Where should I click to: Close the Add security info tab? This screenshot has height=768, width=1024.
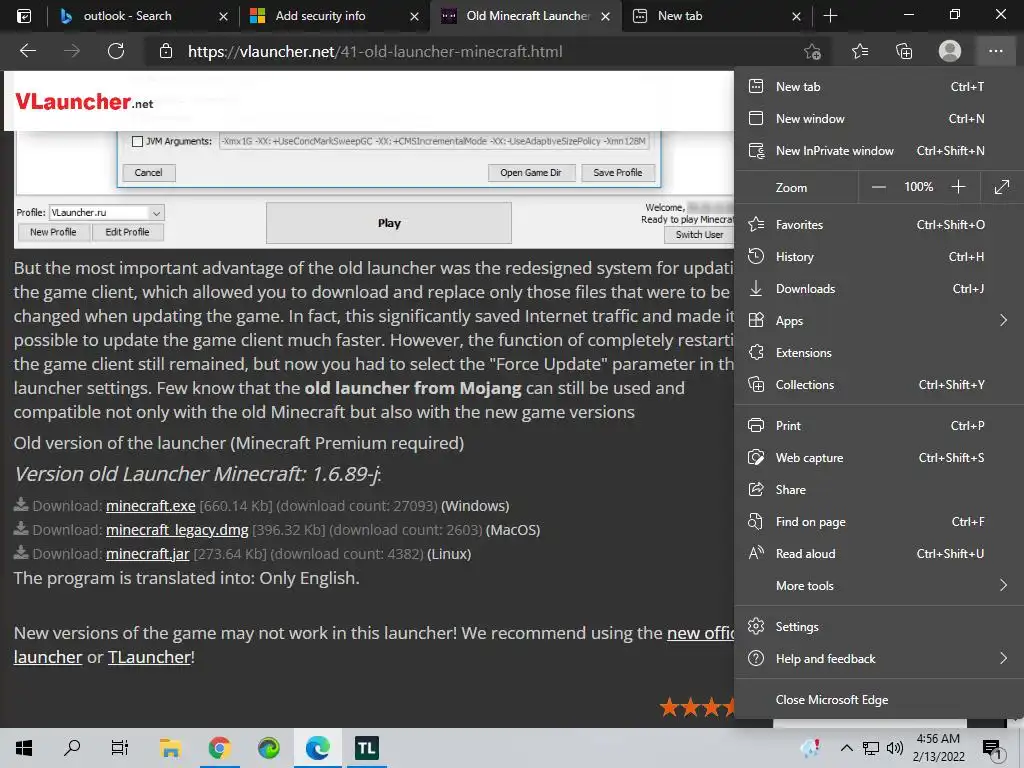click(x=414, y=16)
